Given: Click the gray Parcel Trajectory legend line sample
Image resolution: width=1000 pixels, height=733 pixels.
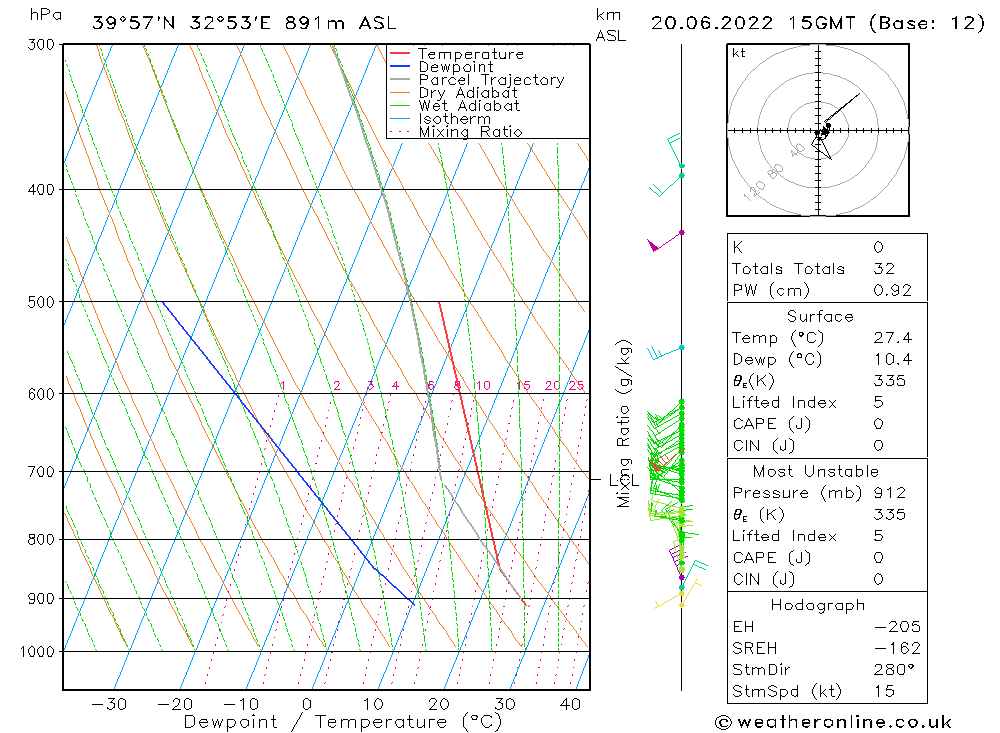Looking at the screenshot, I should click(x=399, y=80).
